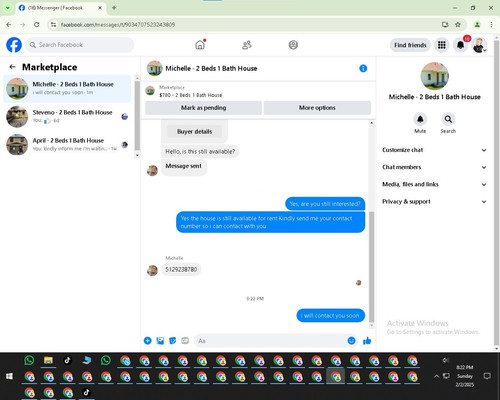Open the emoji picker
The height and width of the screenshot is (400, 500).
pyautogui.click(x=351, y=341)
